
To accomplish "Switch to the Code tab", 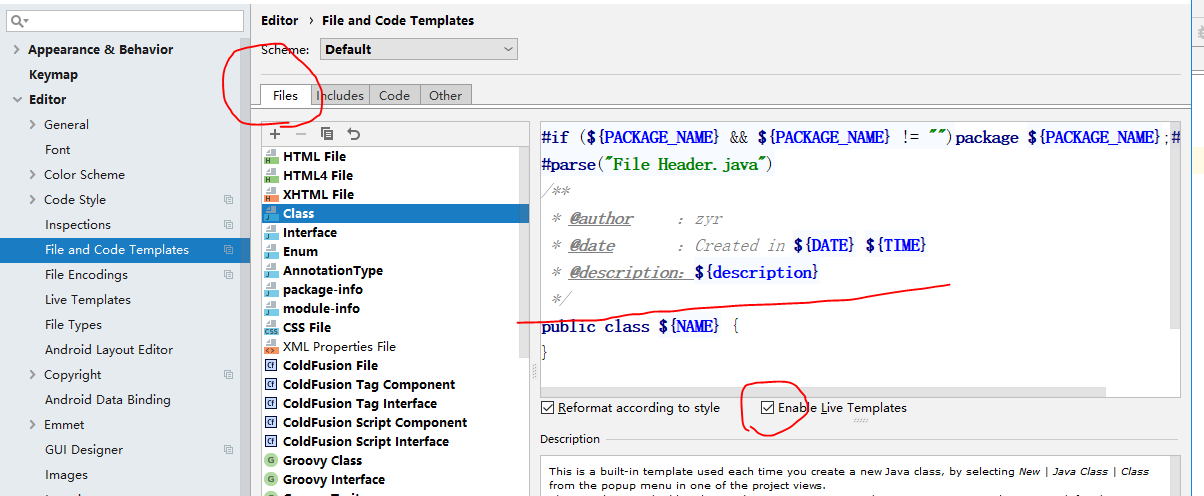I will coord(394,96).
